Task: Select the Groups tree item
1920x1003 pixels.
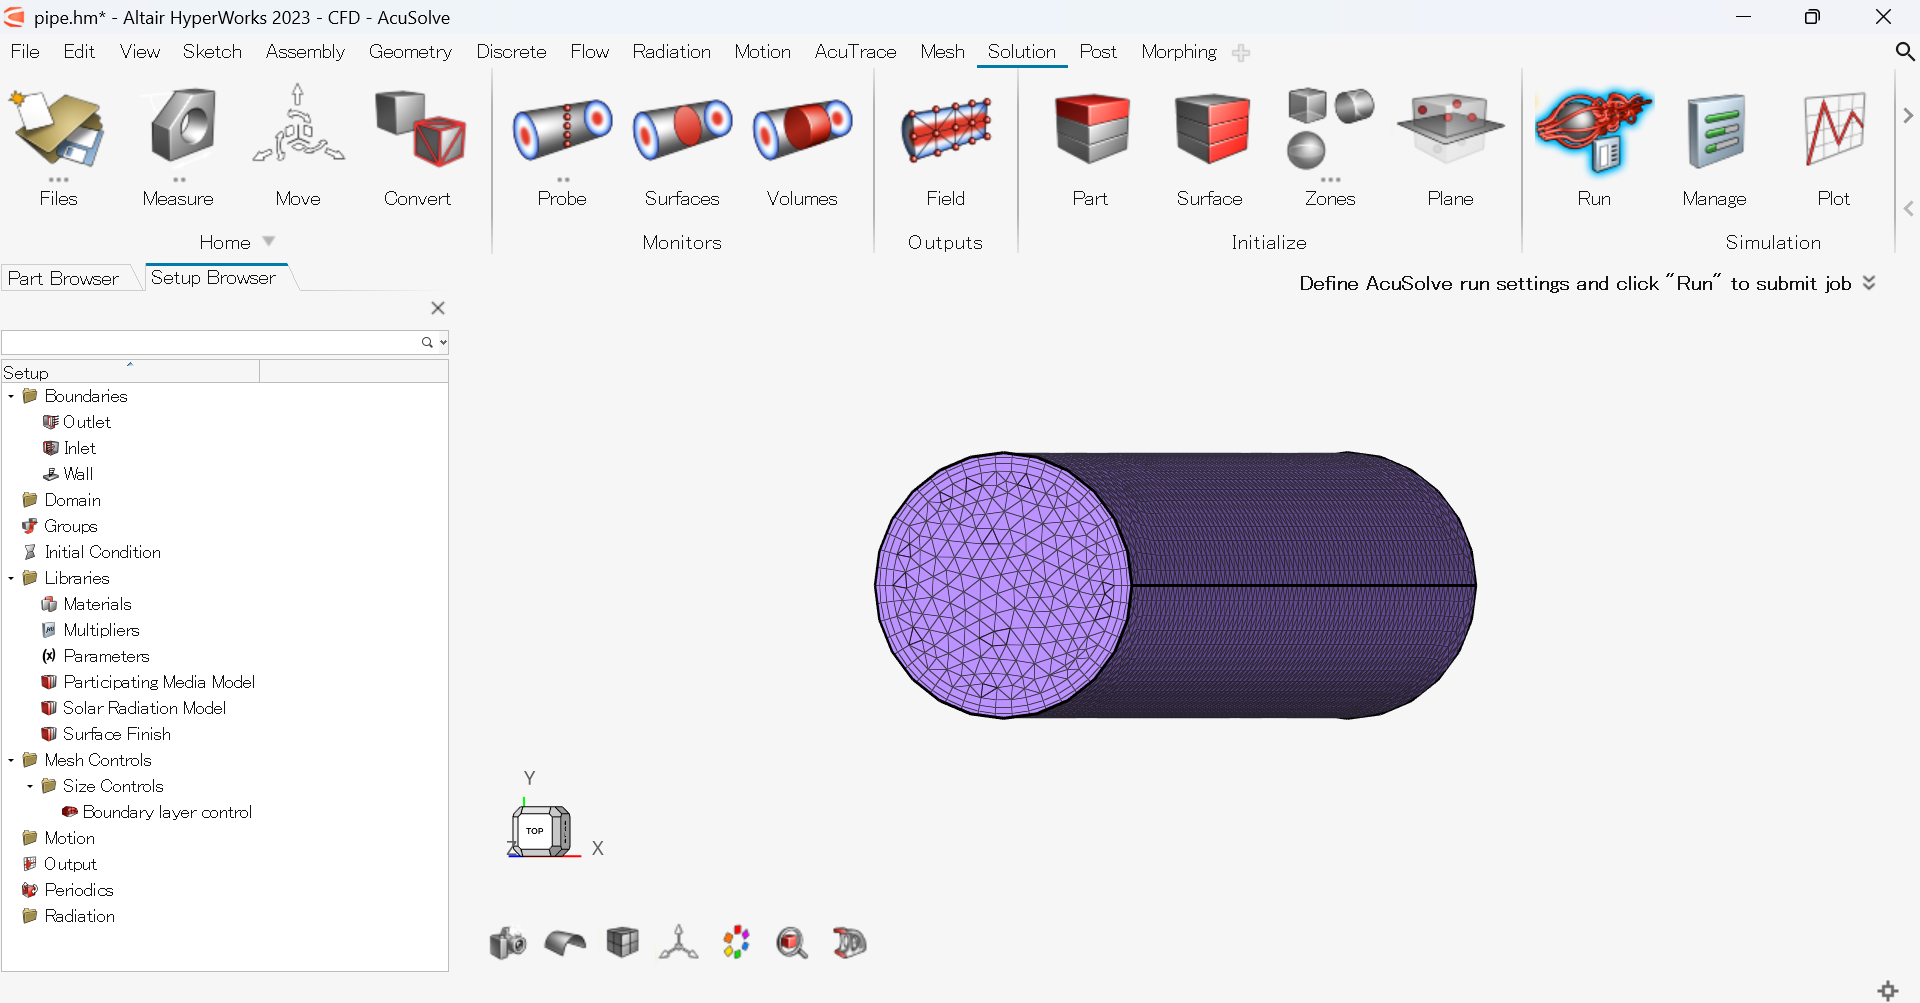Action: pos(70,527)
